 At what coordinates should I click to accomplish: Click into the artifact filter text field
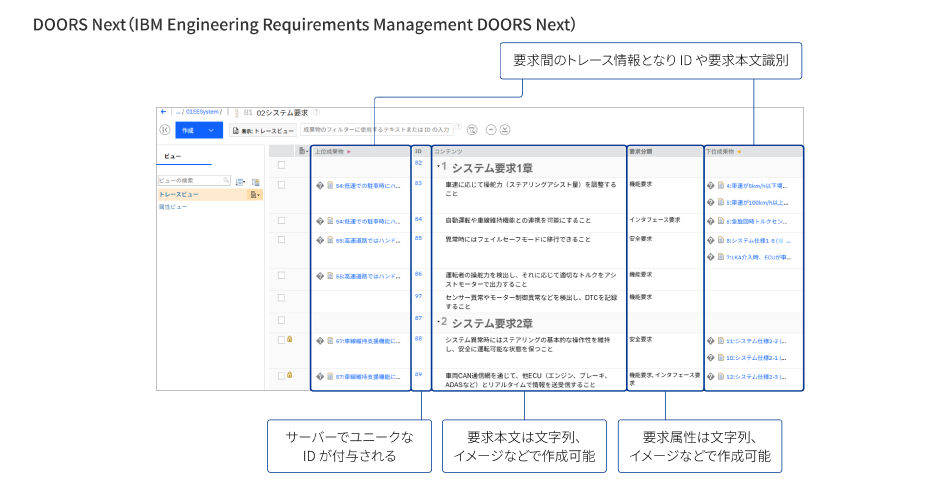380,130
